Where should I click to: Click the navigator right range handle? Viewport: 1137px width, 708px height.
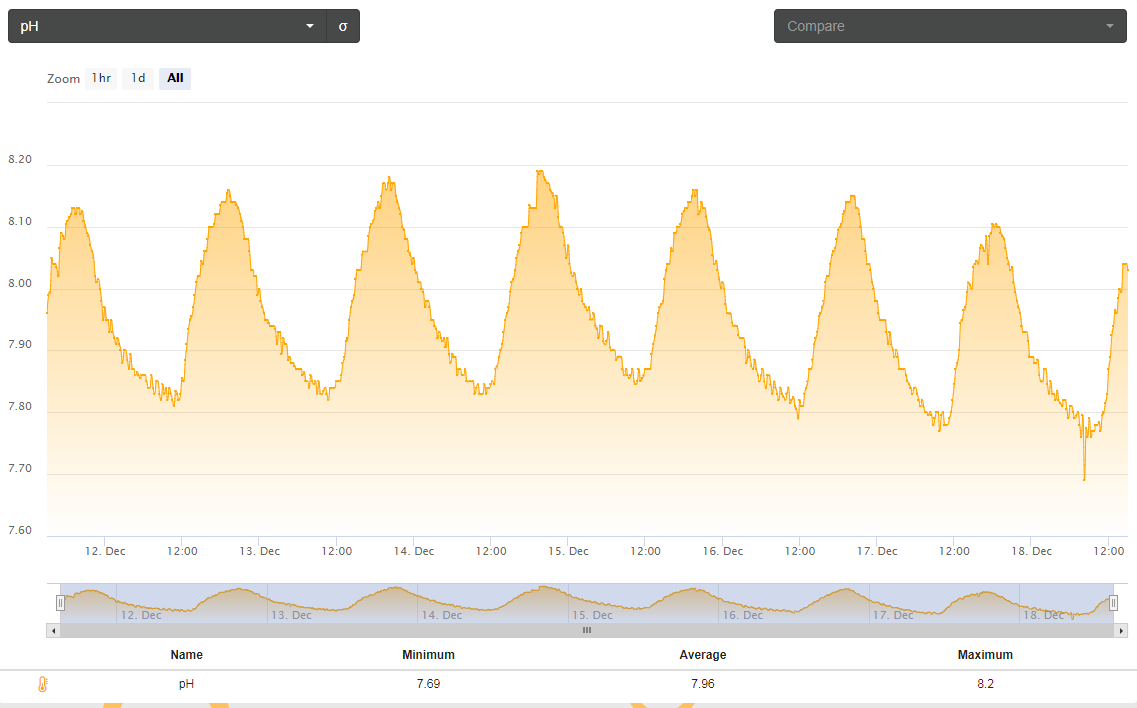click(1113, 603)
